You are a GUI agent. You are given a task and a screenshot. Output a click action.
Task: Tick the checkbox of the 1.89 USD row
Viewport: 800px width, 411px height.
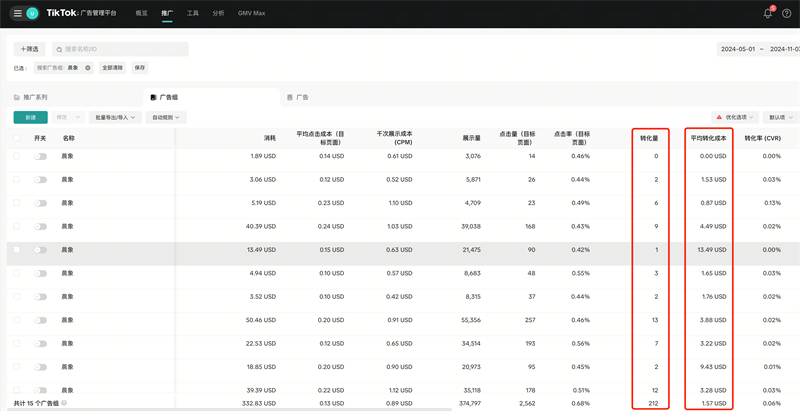[x=17, y=156]
